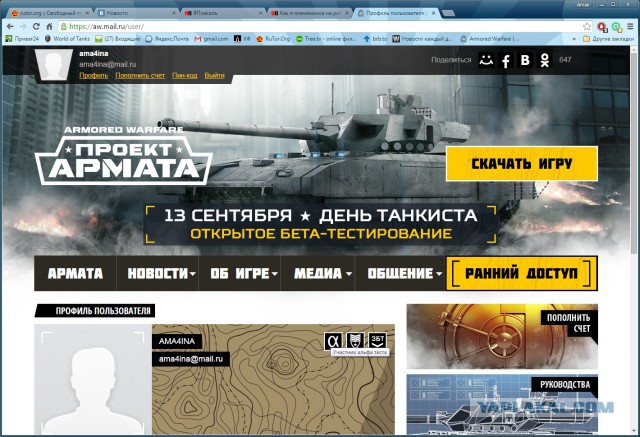Viewport: 640px width, 437px height.
Task: Share via the Odnoklassniki icon
Action: pyautogui.click(x=544, y=60)
